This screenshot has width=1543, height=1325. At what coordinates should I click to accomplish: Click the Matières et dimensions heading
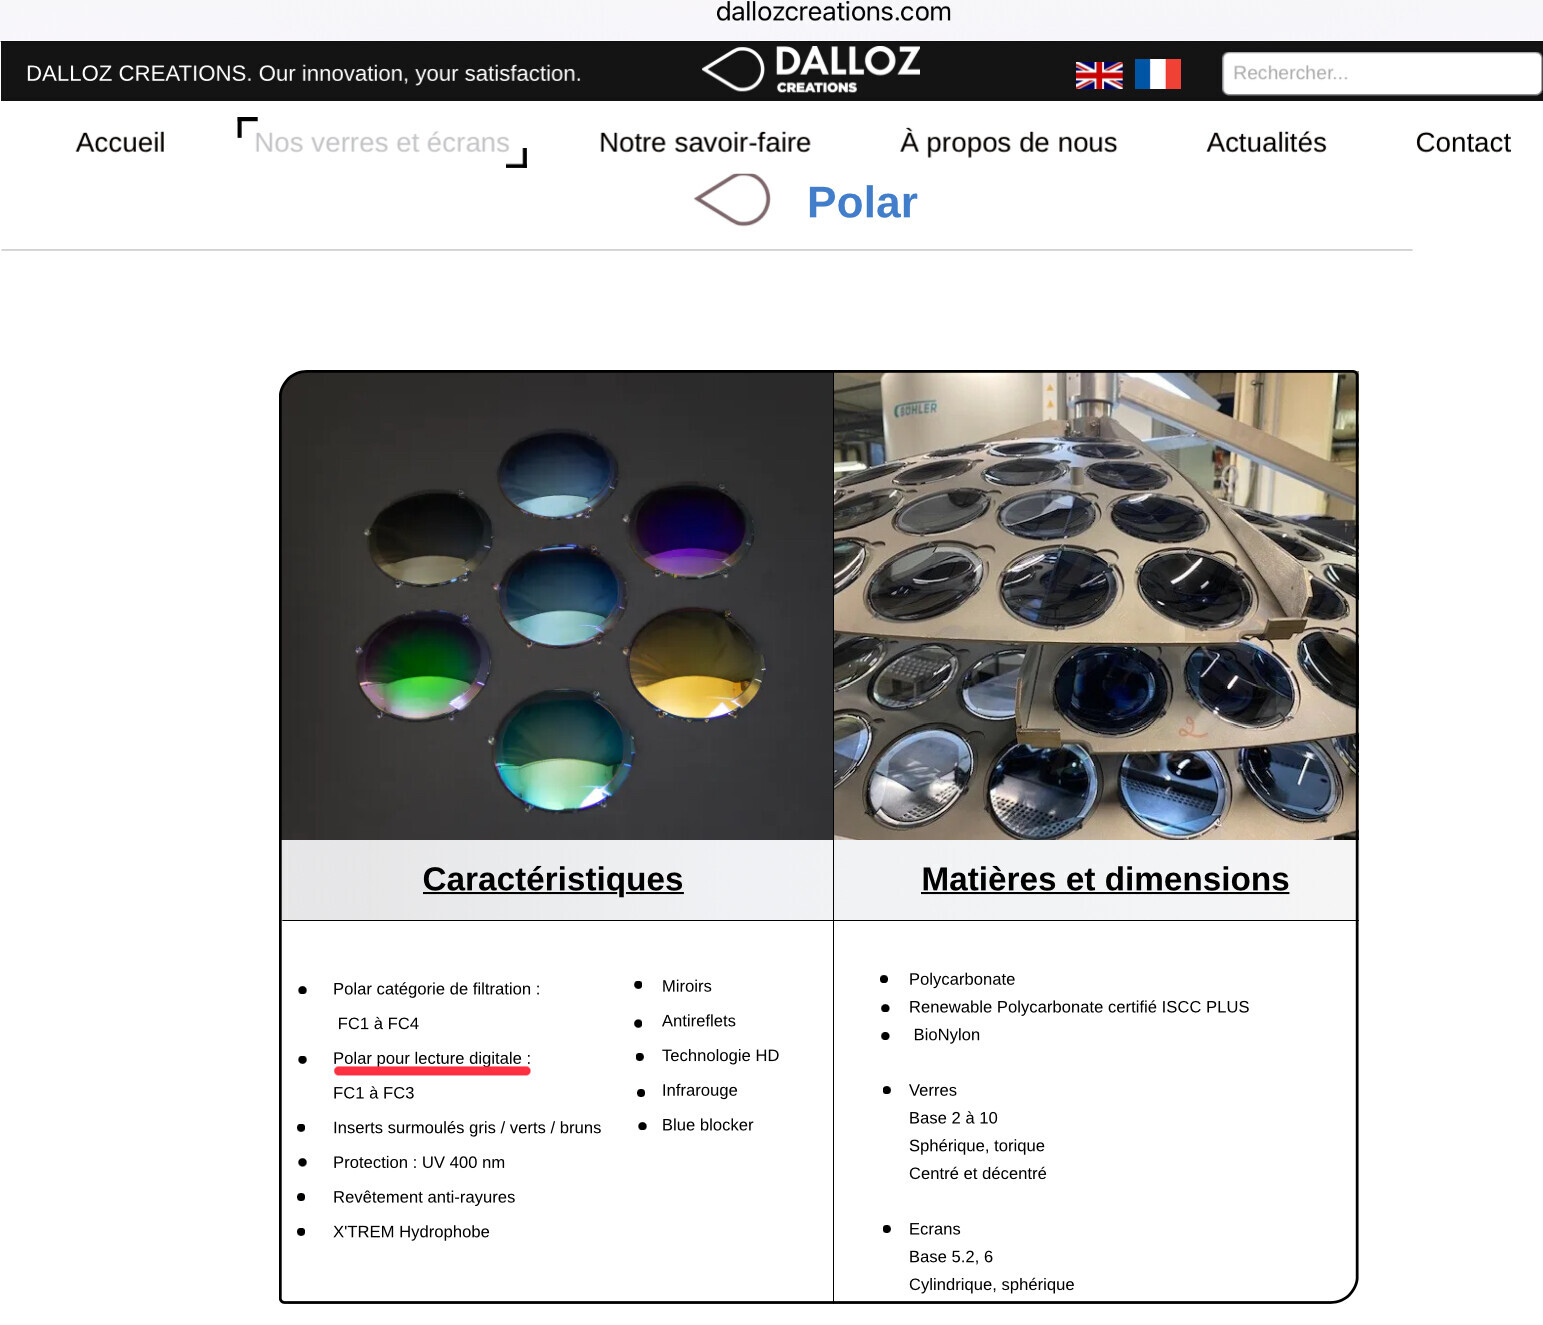1105,879
